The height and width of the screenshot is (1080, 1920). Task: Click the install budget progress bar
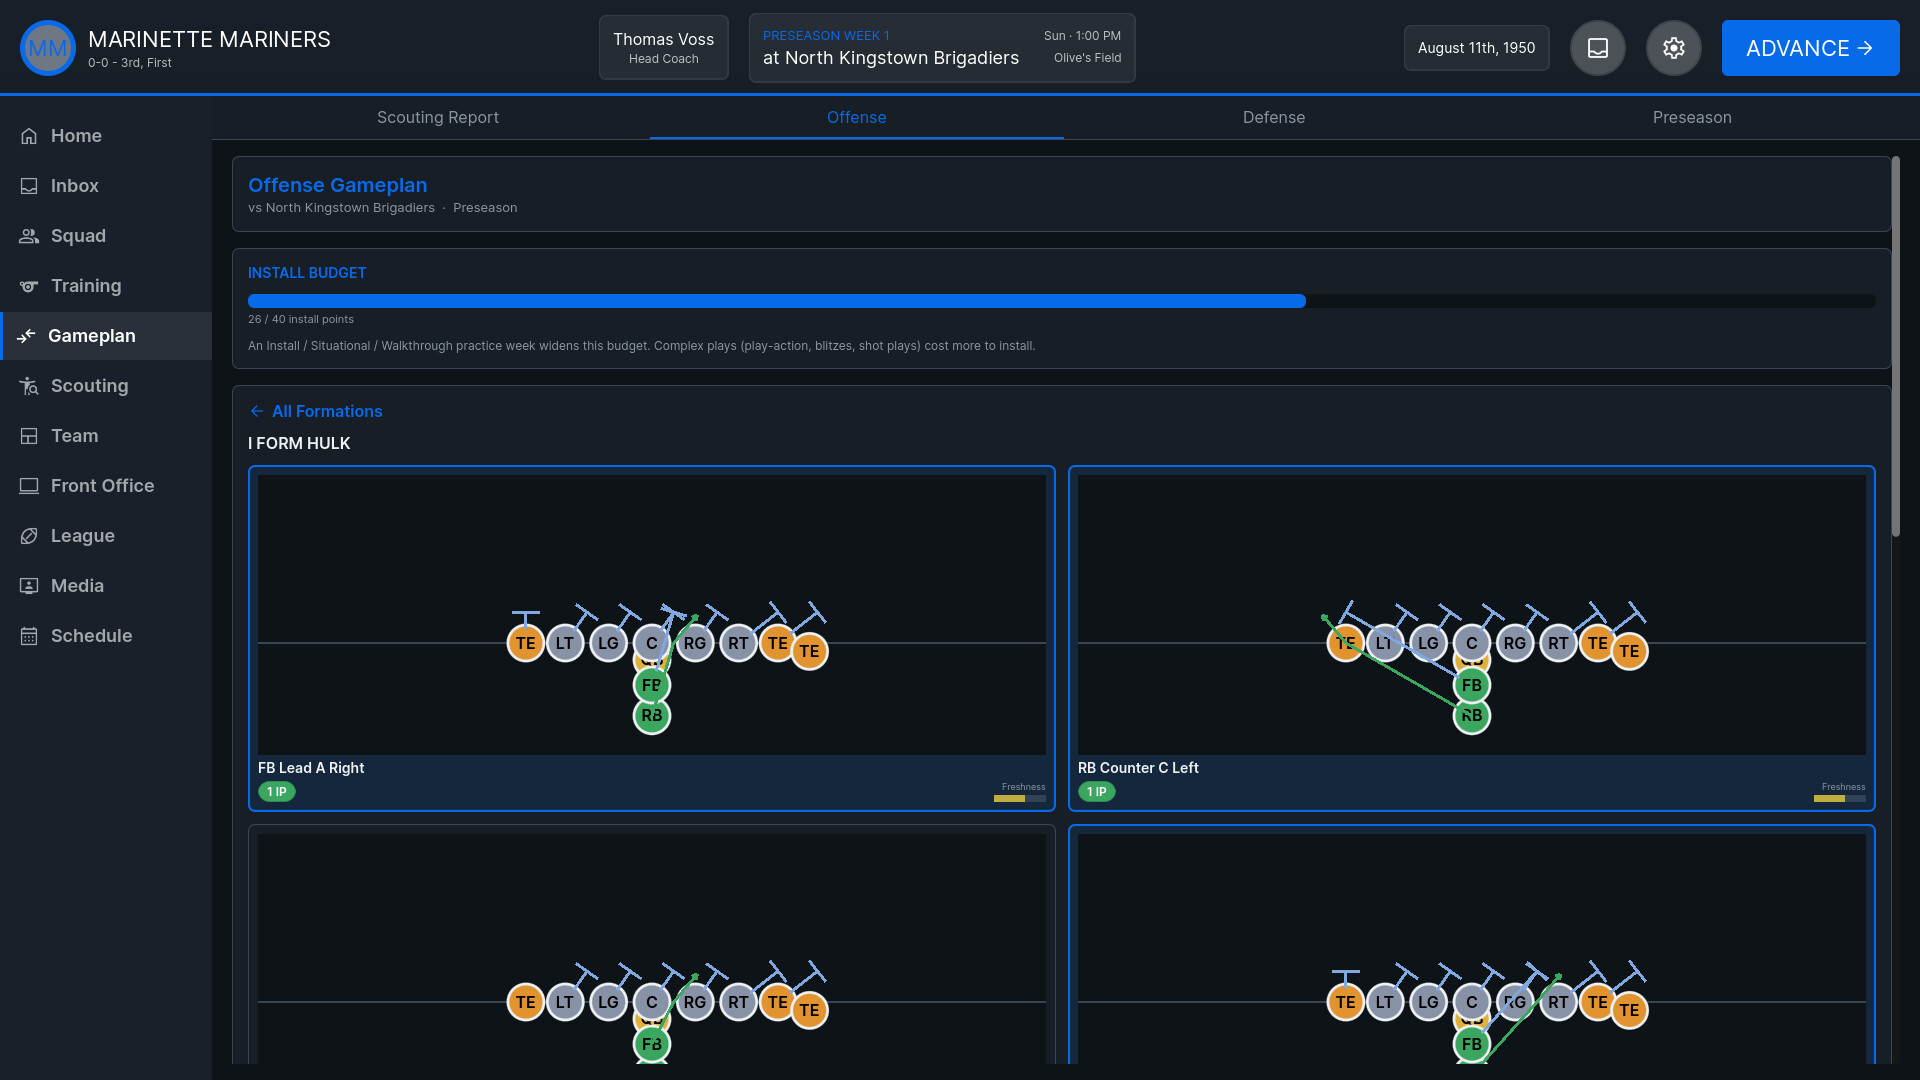(1061, 301)
